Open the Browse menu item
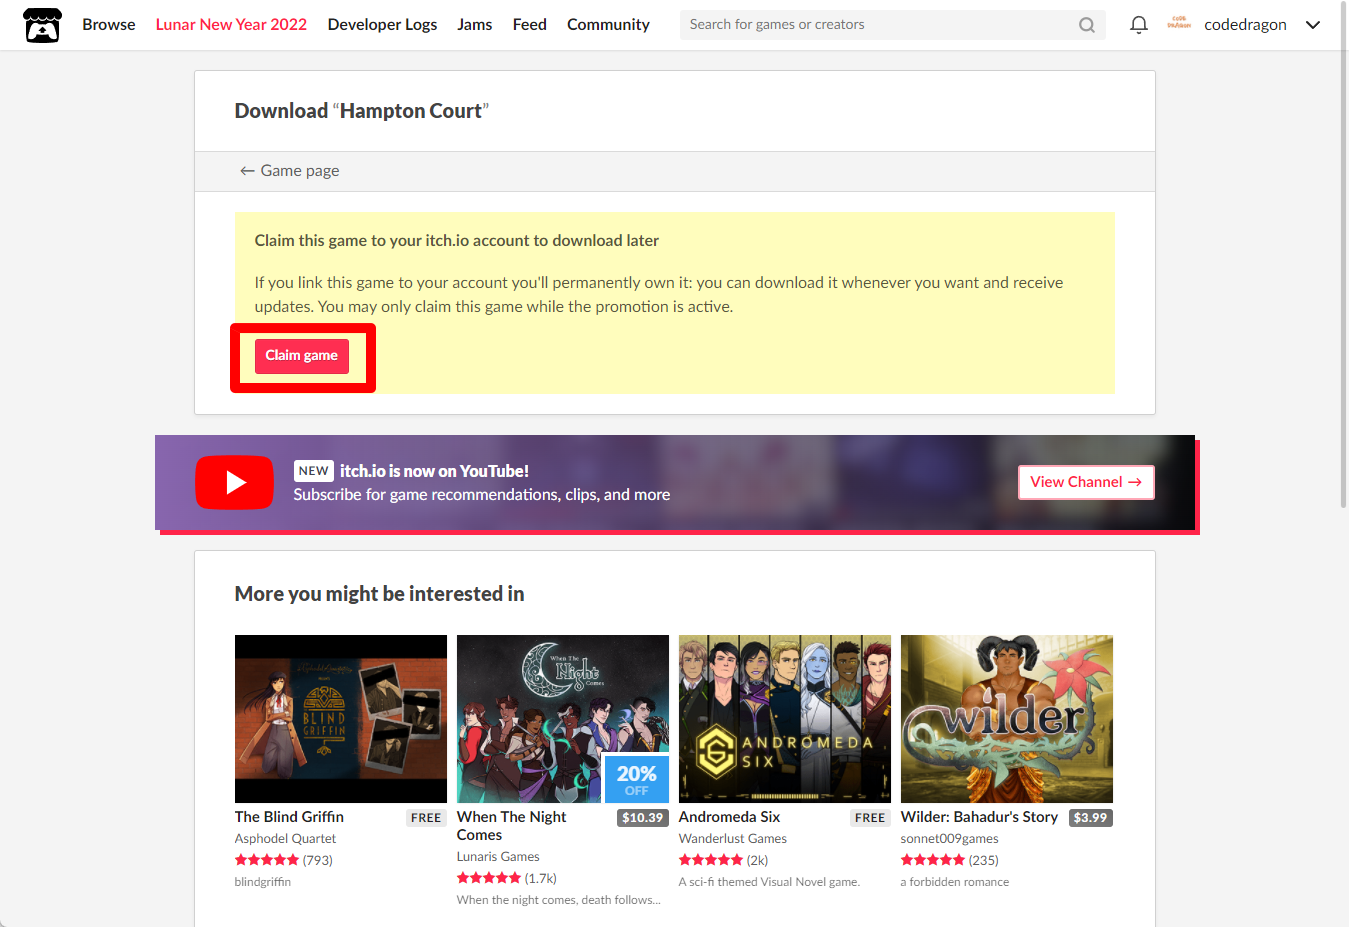The width and height of the screenshot is (1349, 927). click(x=109, y=25)
